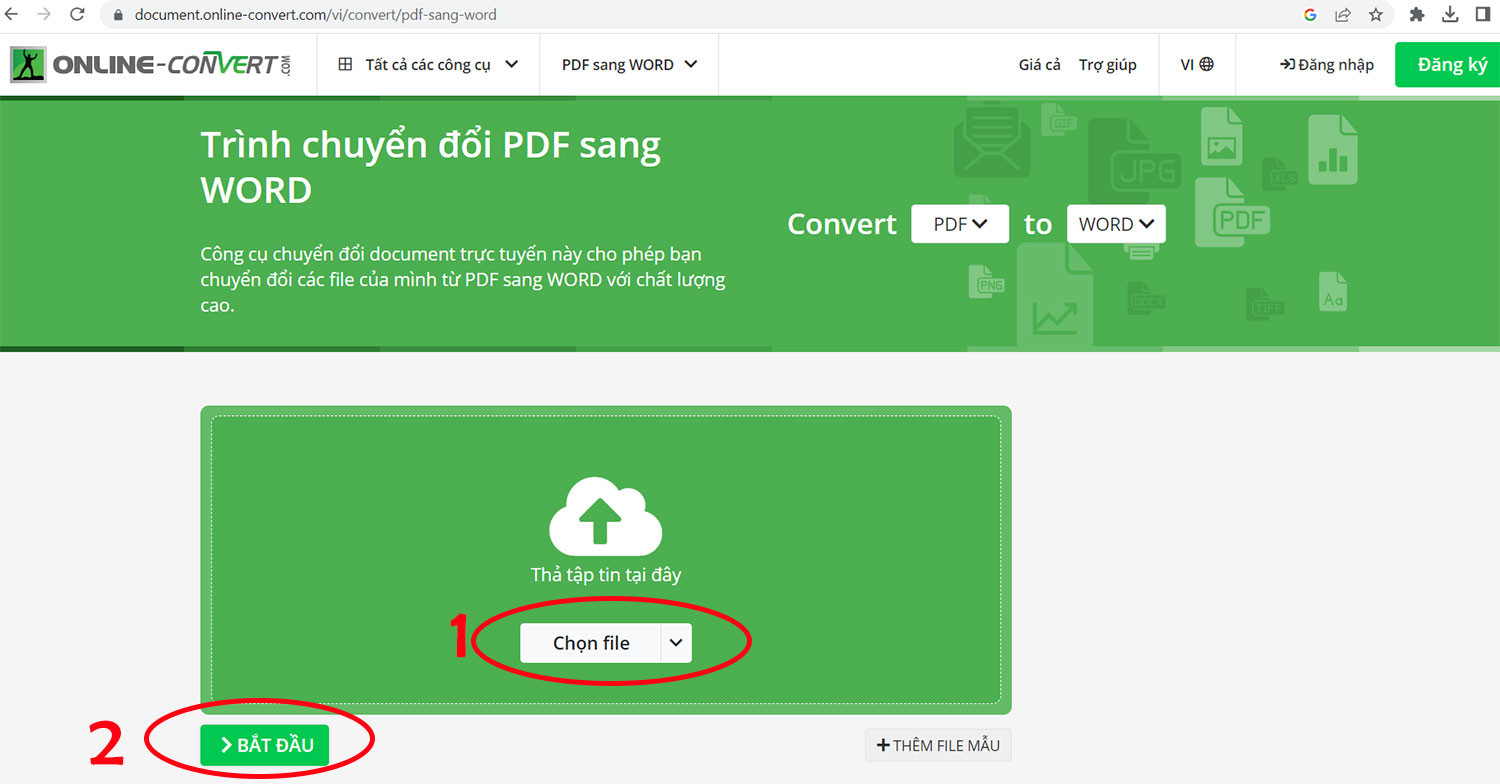1500x784 pixels.
Task: Open Giá cả page
Action: coord(1039,64)
